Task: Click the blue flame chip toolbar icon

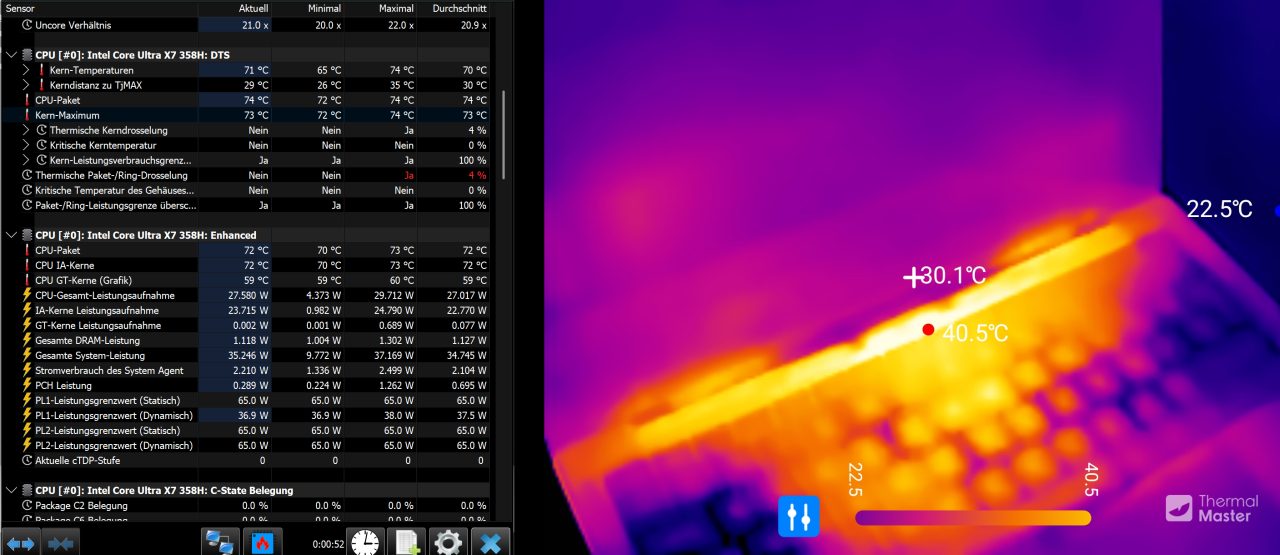Action: (x=263, y=541)
